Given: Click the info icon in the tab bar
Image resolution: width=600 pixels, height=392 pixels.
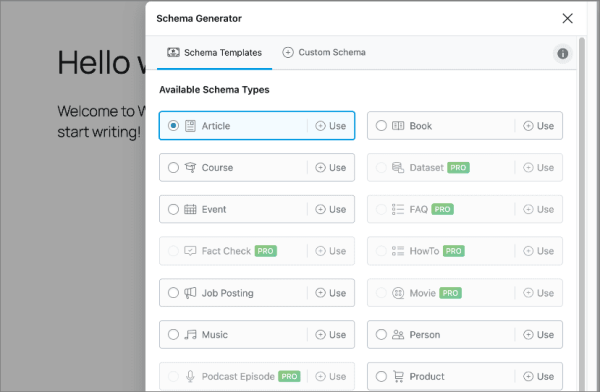Looking at the screenshot, I should [x=562, y=54].
